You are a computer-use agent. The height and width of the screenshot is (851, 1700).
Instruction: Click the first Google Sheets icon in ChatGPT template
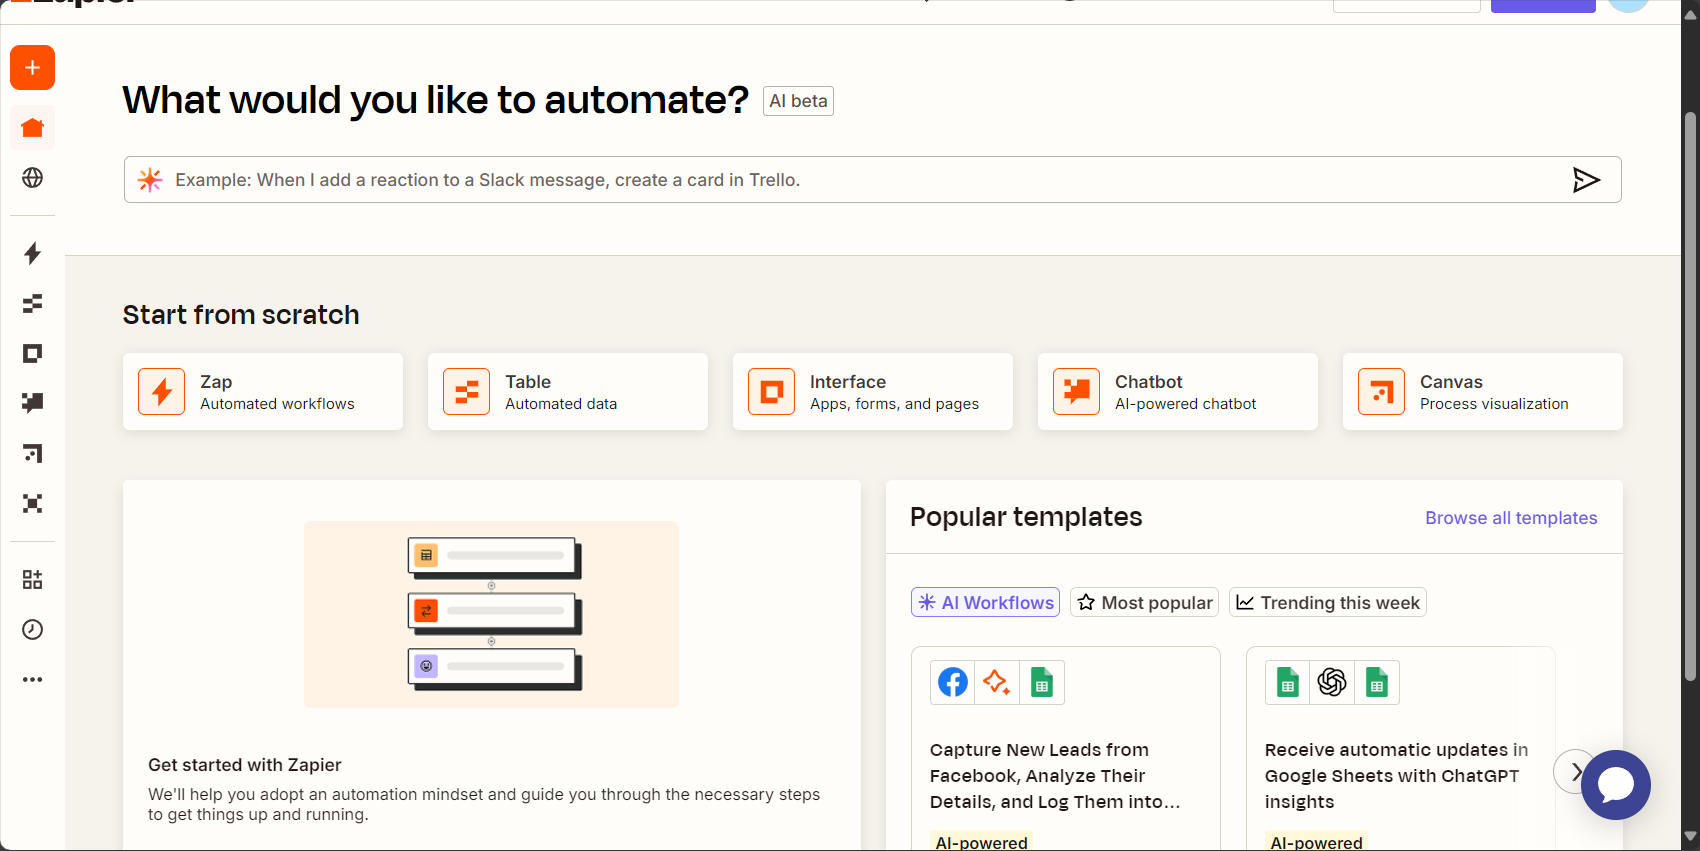point(1288,683)
